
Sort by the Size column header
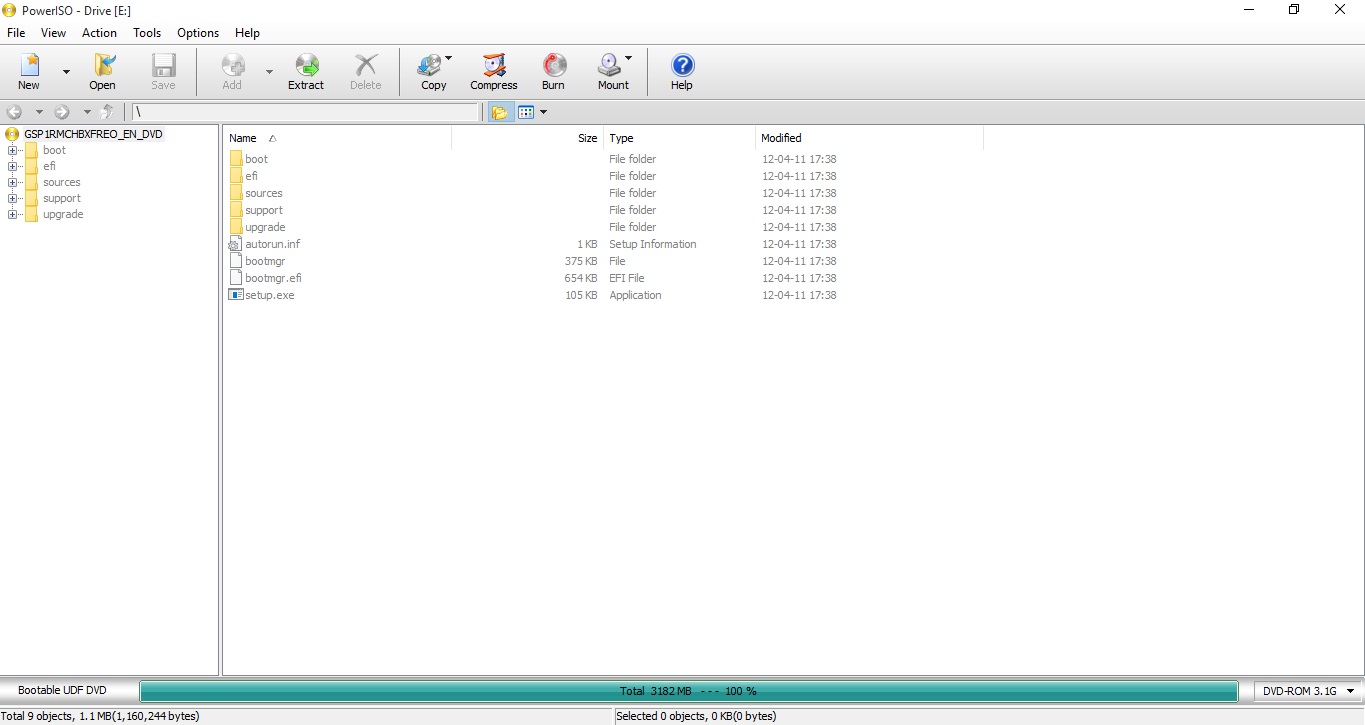pos(528,138)
